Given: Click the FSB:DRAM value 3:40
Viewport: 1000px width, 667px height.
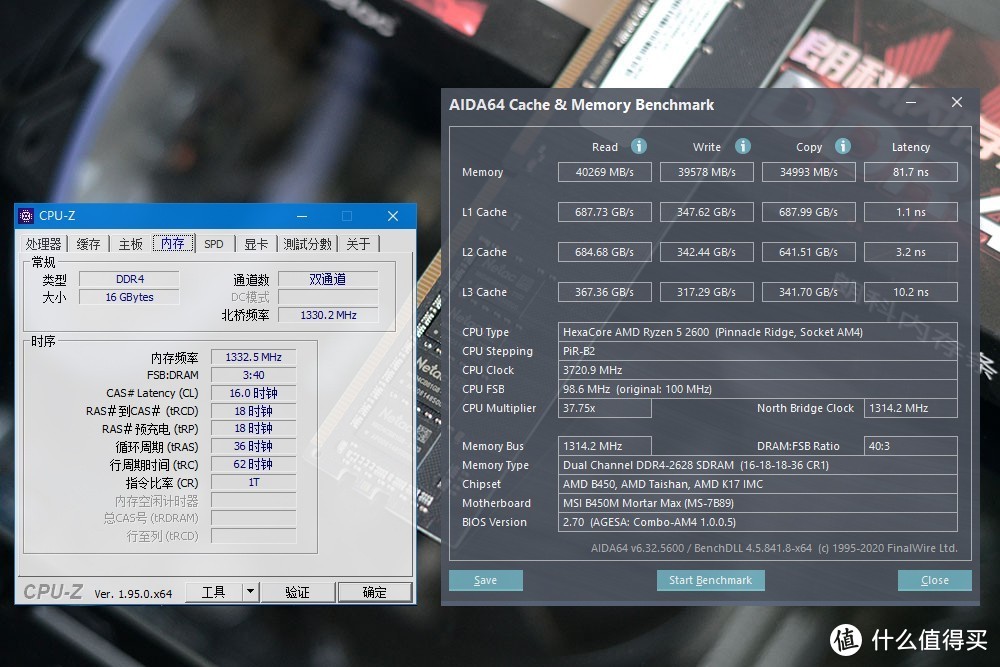Looking at the screenshot, I should (253, 375).
